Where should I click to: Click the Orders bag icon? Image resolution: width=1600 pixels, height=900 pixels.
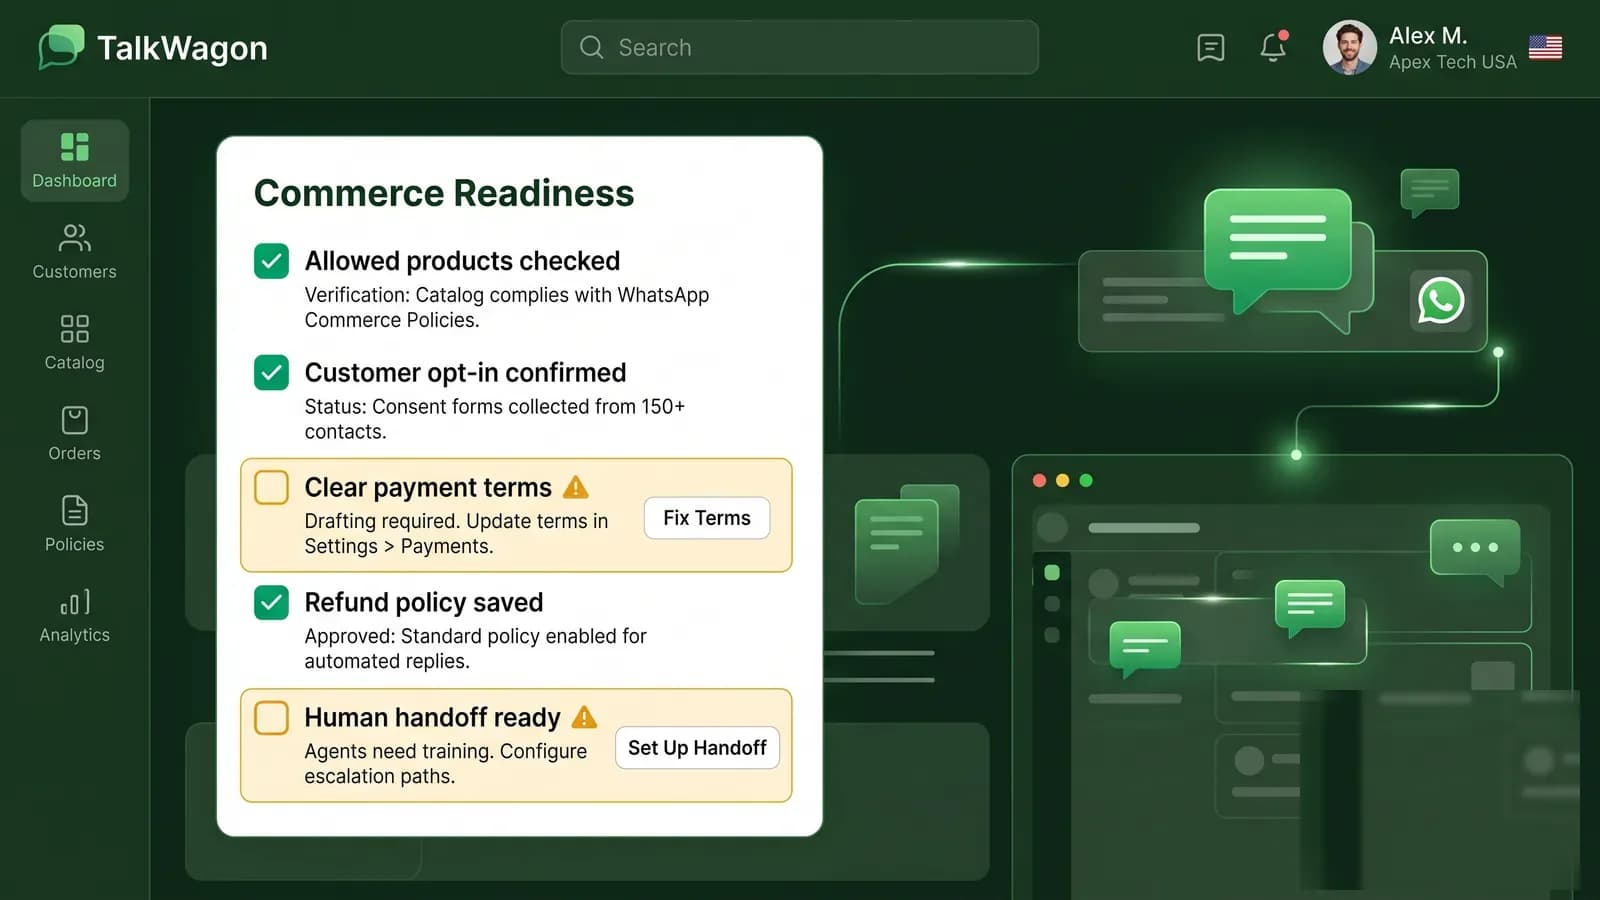click(x=75, y=420)
